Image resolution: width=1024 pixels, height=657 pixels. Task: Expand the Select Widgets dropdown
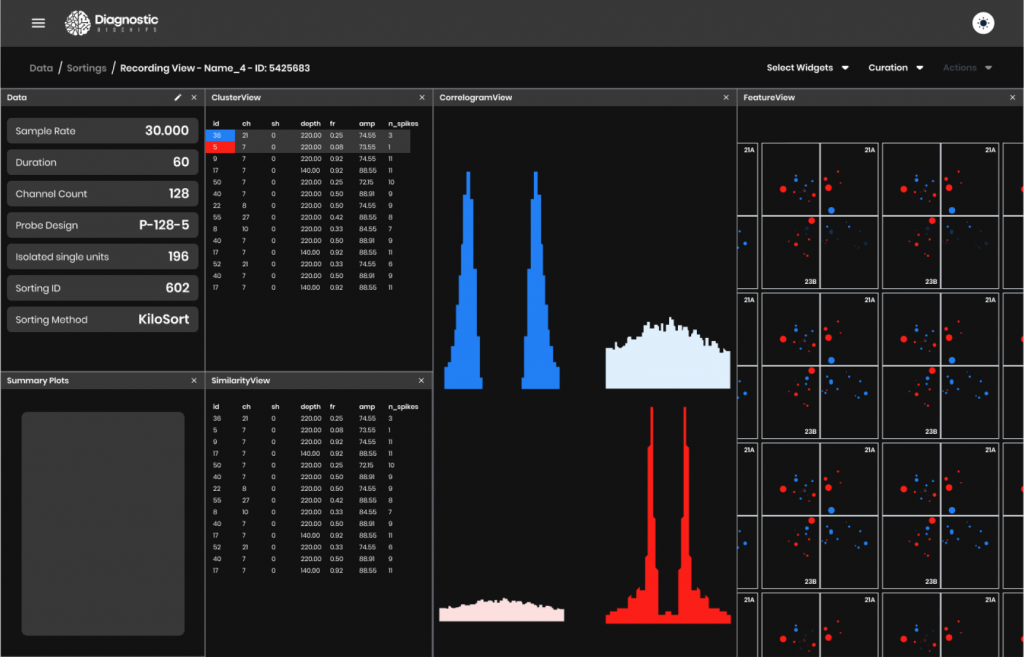[x=807, y=68]
